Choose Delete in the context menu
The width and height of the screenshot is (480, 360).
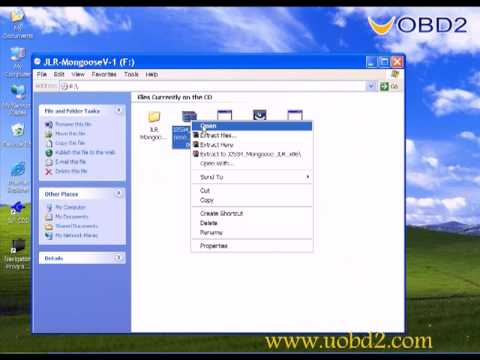click(x=252, y=223)
